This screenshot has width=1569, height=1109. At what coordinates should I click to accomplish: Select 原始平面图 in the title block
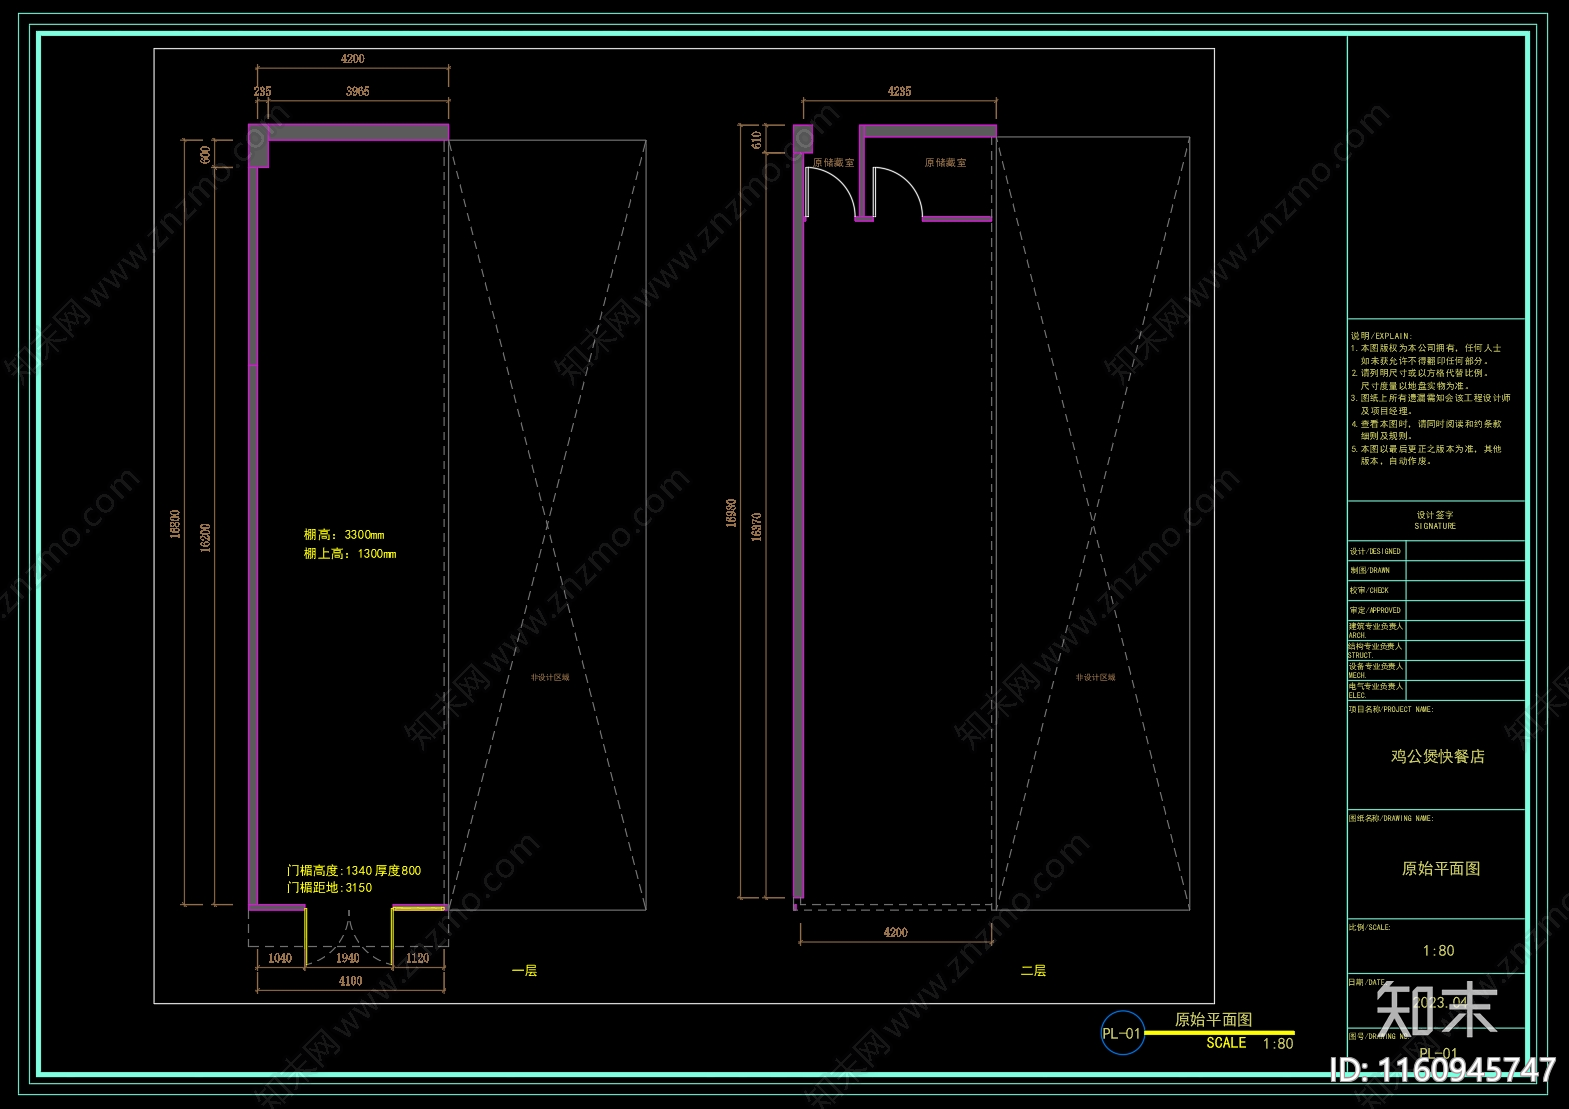click(x=1440, y=869)
